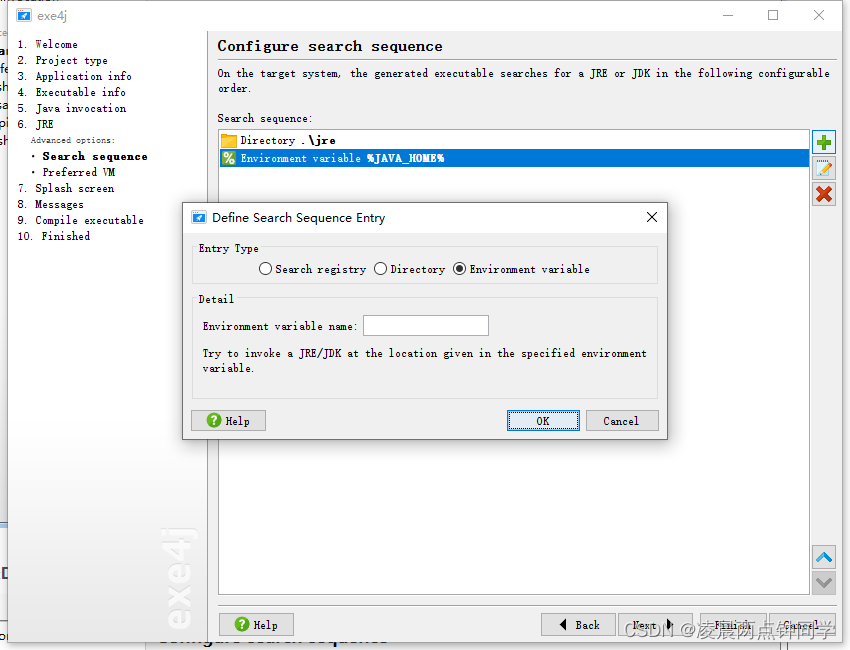Select the Search registry radio button
850x650 pixels.
tap(265, 269)
